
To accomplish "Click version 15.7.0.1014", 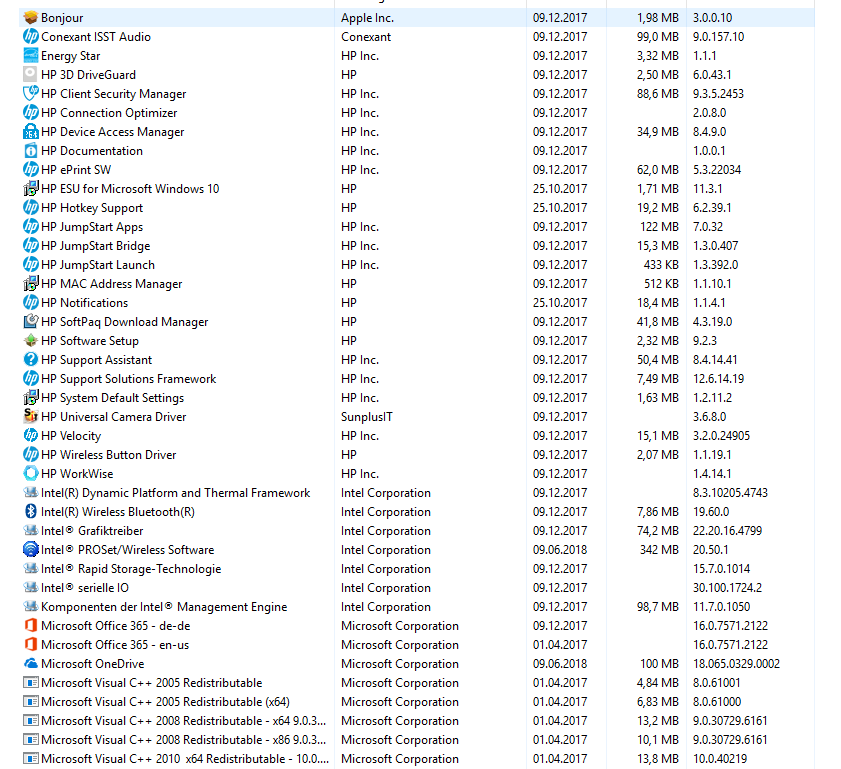I will pos(721,568).
